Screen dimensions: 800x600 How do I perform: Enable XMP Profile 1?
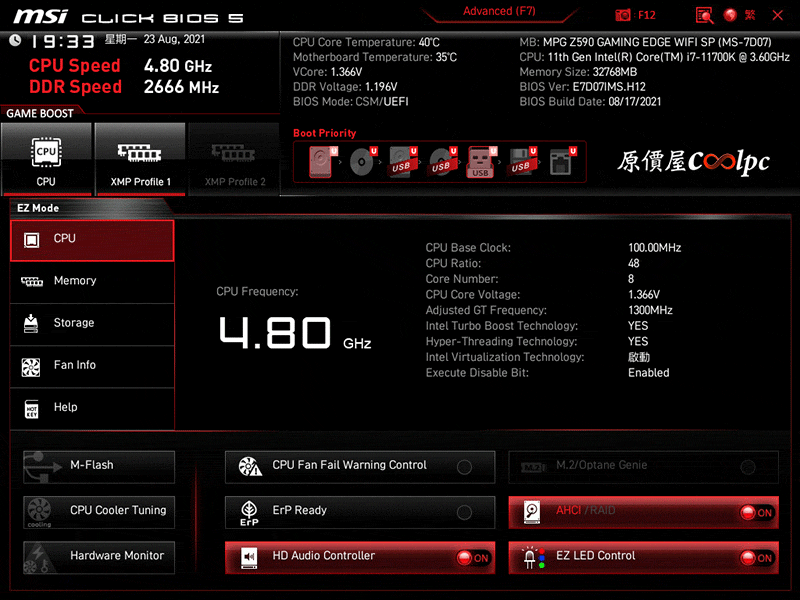[x=140, y=158]
